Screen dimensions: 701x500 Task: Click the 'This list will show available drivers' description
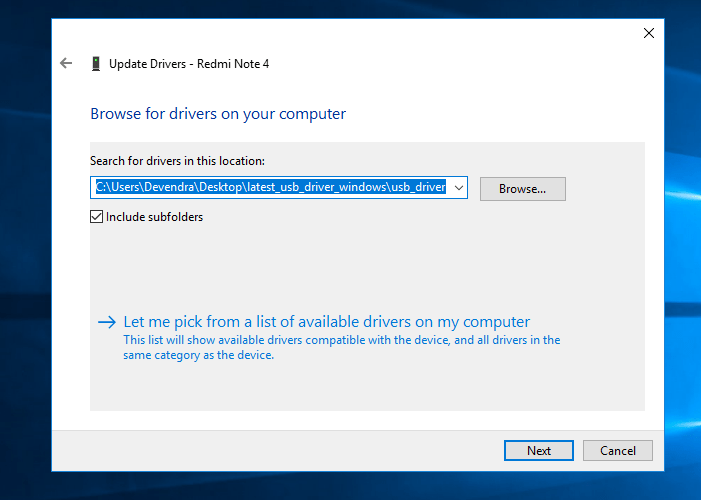[342, 347]
